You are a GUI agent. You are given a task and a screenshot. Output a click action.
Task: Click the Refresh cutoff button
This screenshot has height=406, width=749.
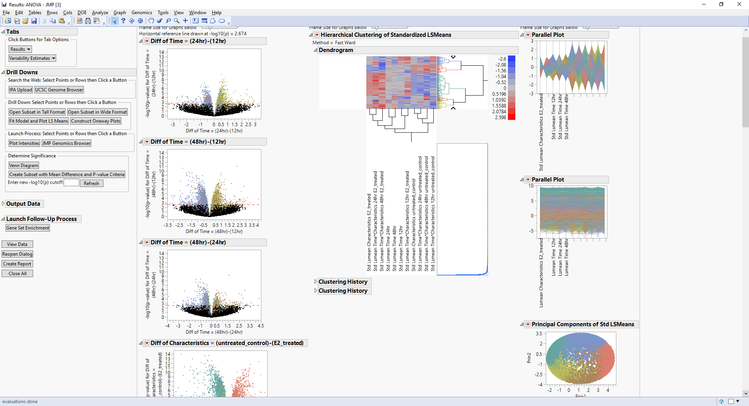[91, 183]
